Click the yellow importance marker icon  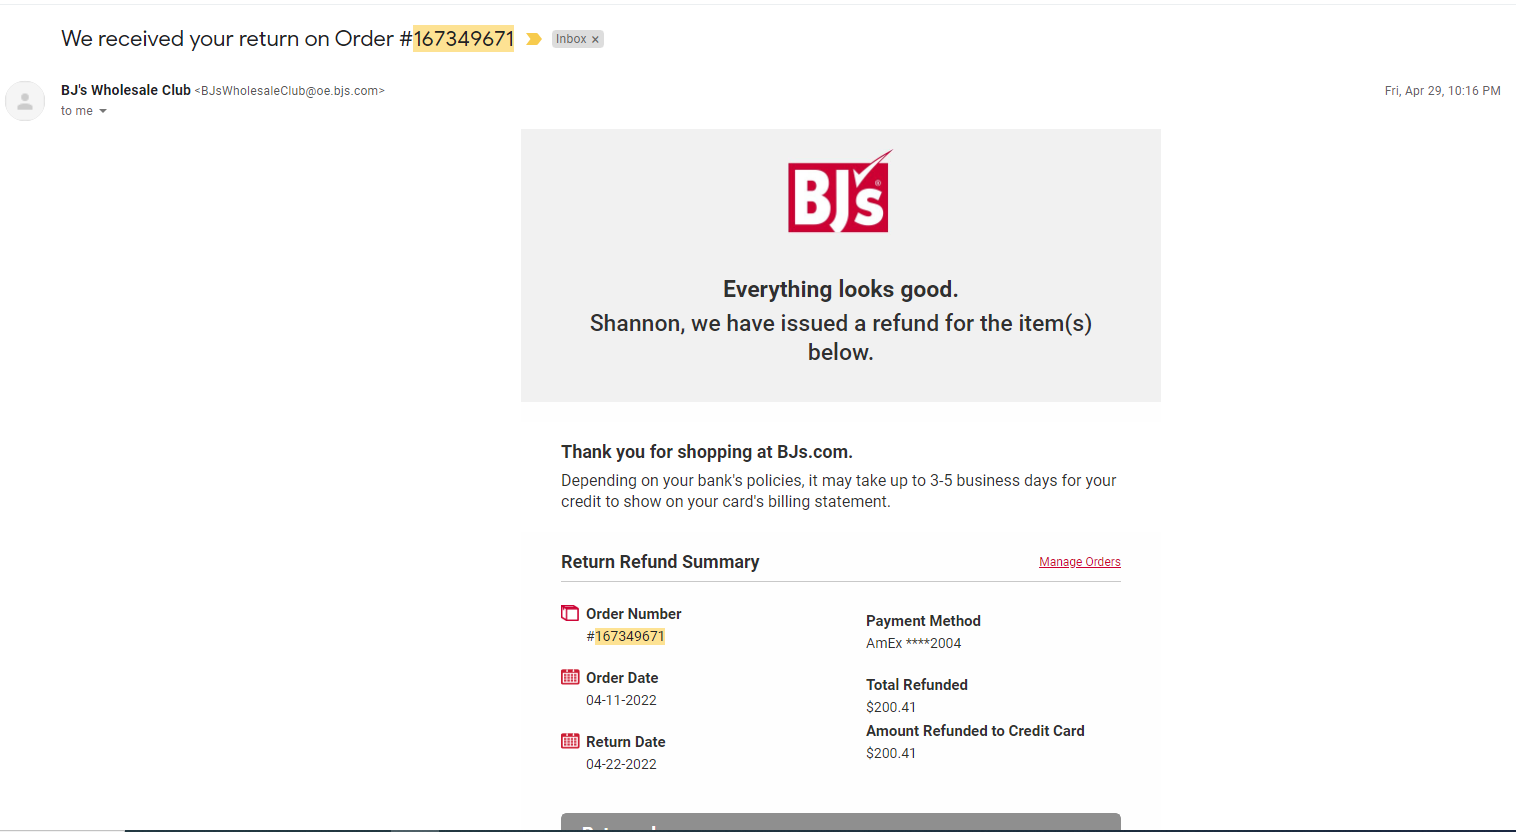(x=534, y=39)
